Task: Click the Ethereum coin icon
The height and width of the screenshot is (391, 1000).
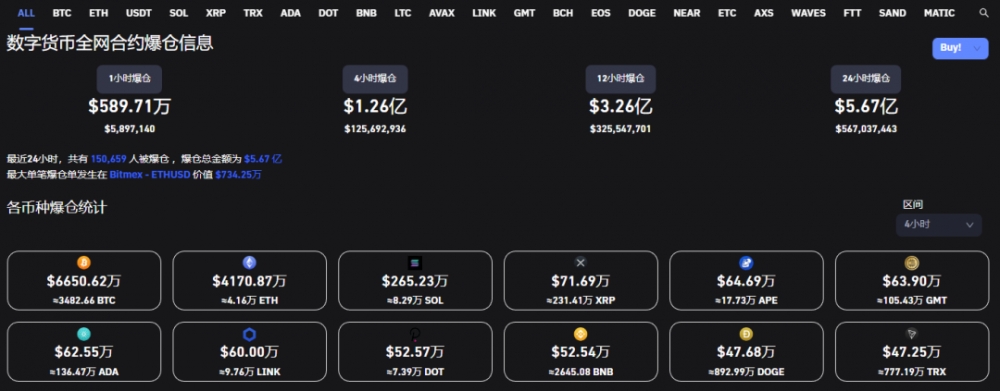Action: (x=249, y=263)
